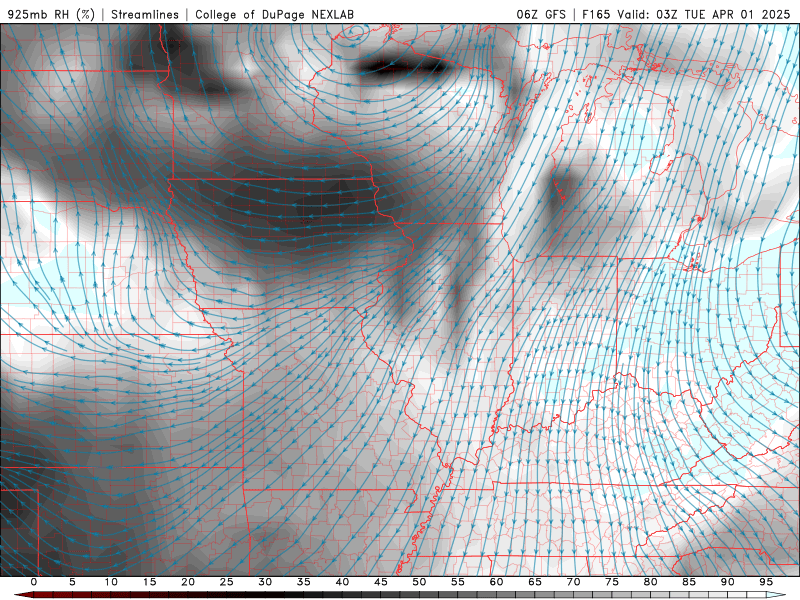Click the 15 label on the color scale

(x=149, y=582)
